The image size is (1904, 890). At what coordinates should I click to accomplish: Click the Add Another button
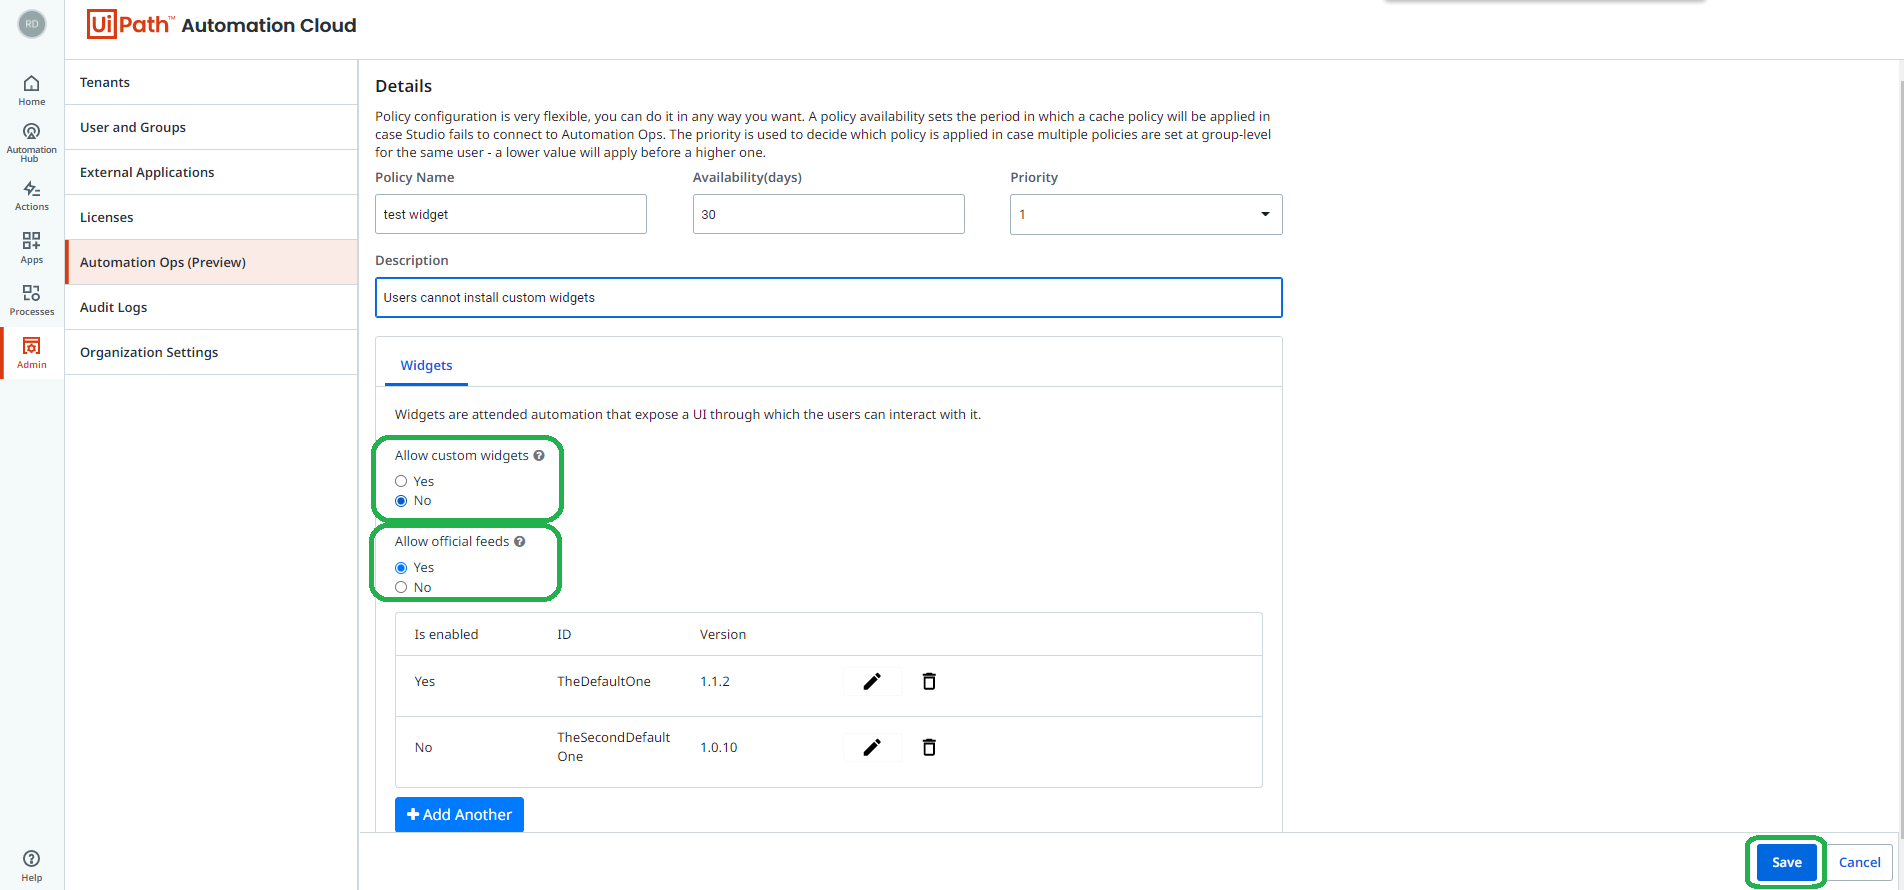pyautogui.click(x=459, y=814)
